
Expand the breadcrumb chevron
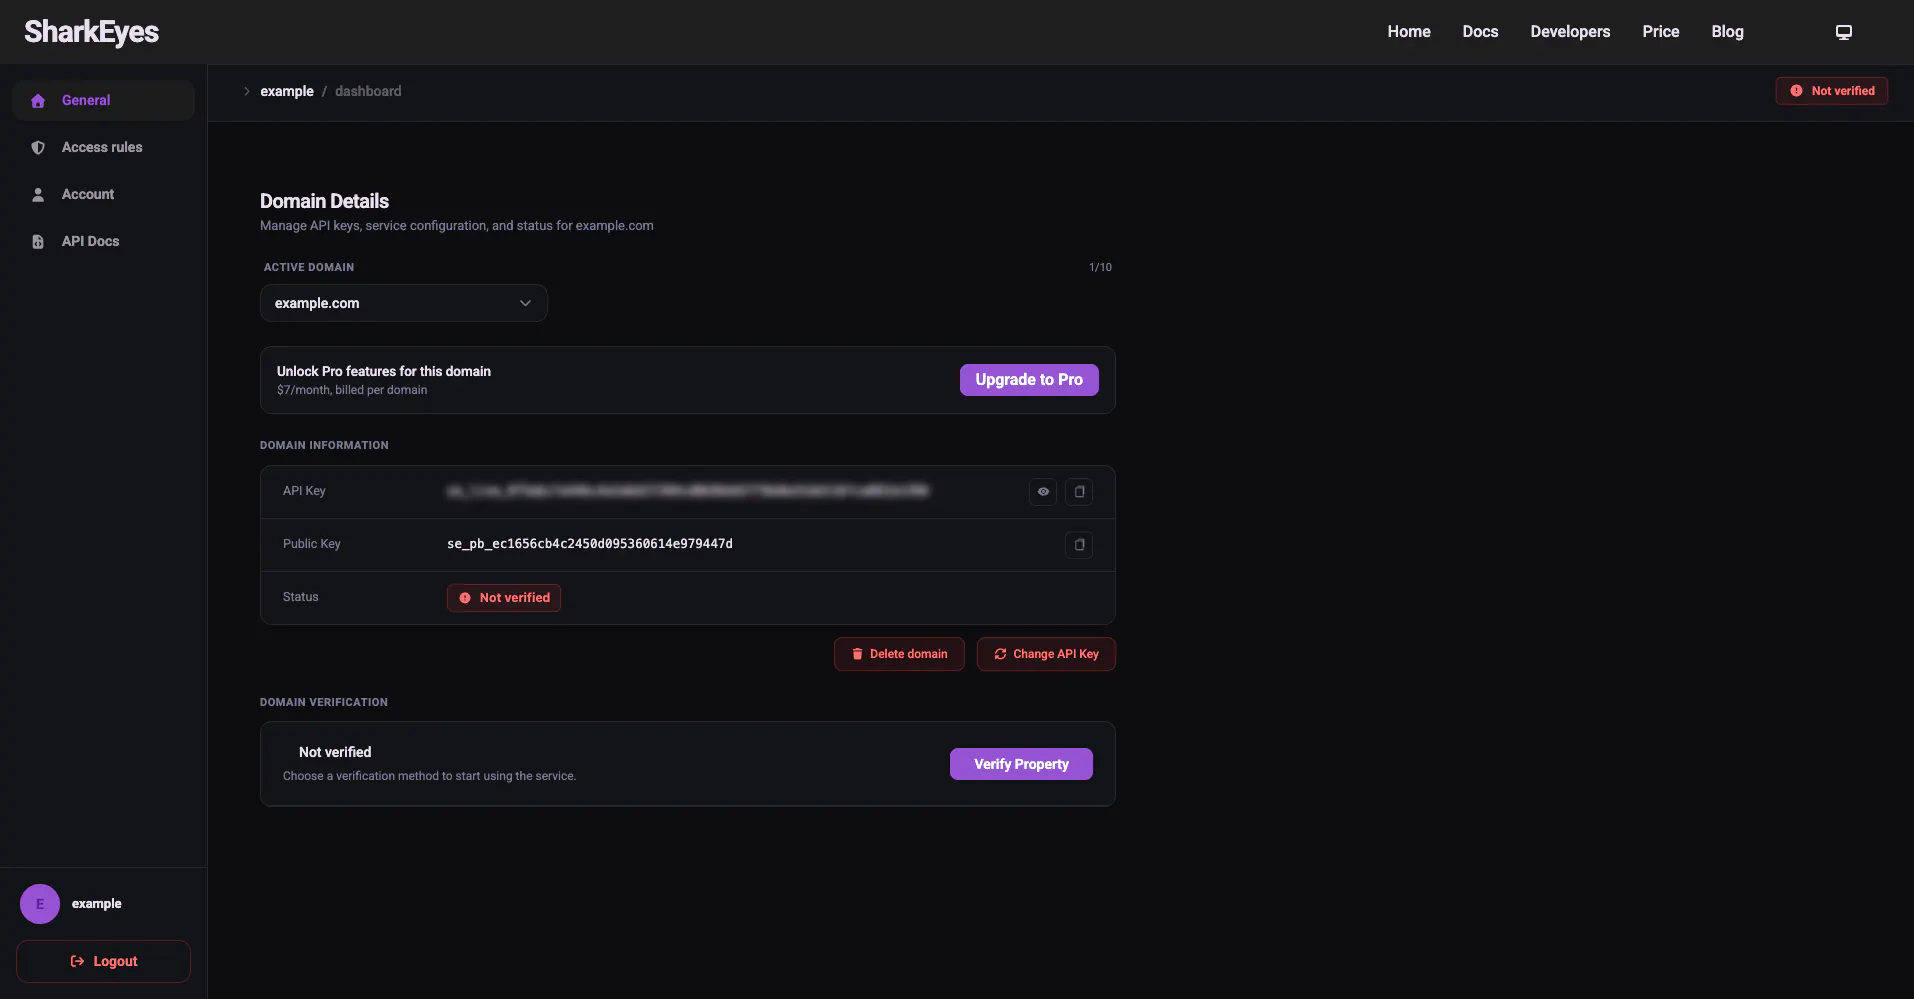click(x=246, y=91)
